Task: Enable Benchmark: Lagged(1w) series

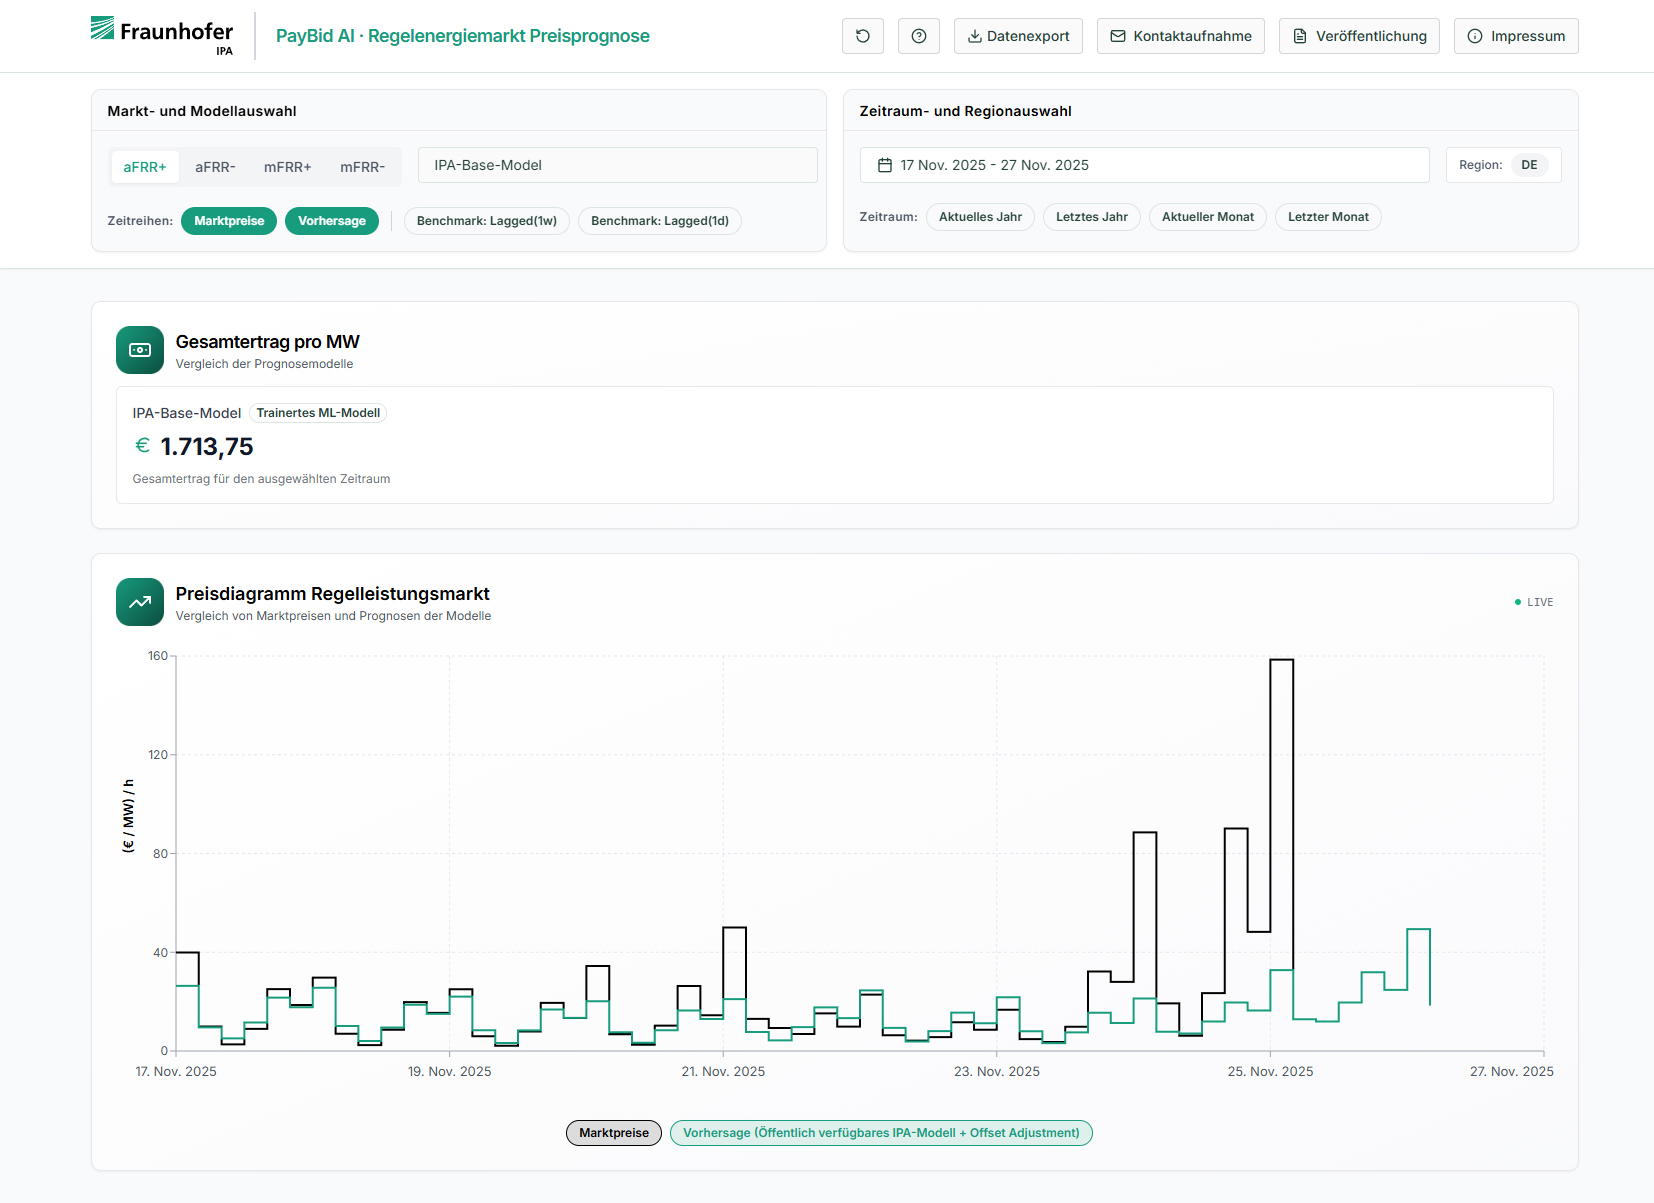Action: (486, 221)
